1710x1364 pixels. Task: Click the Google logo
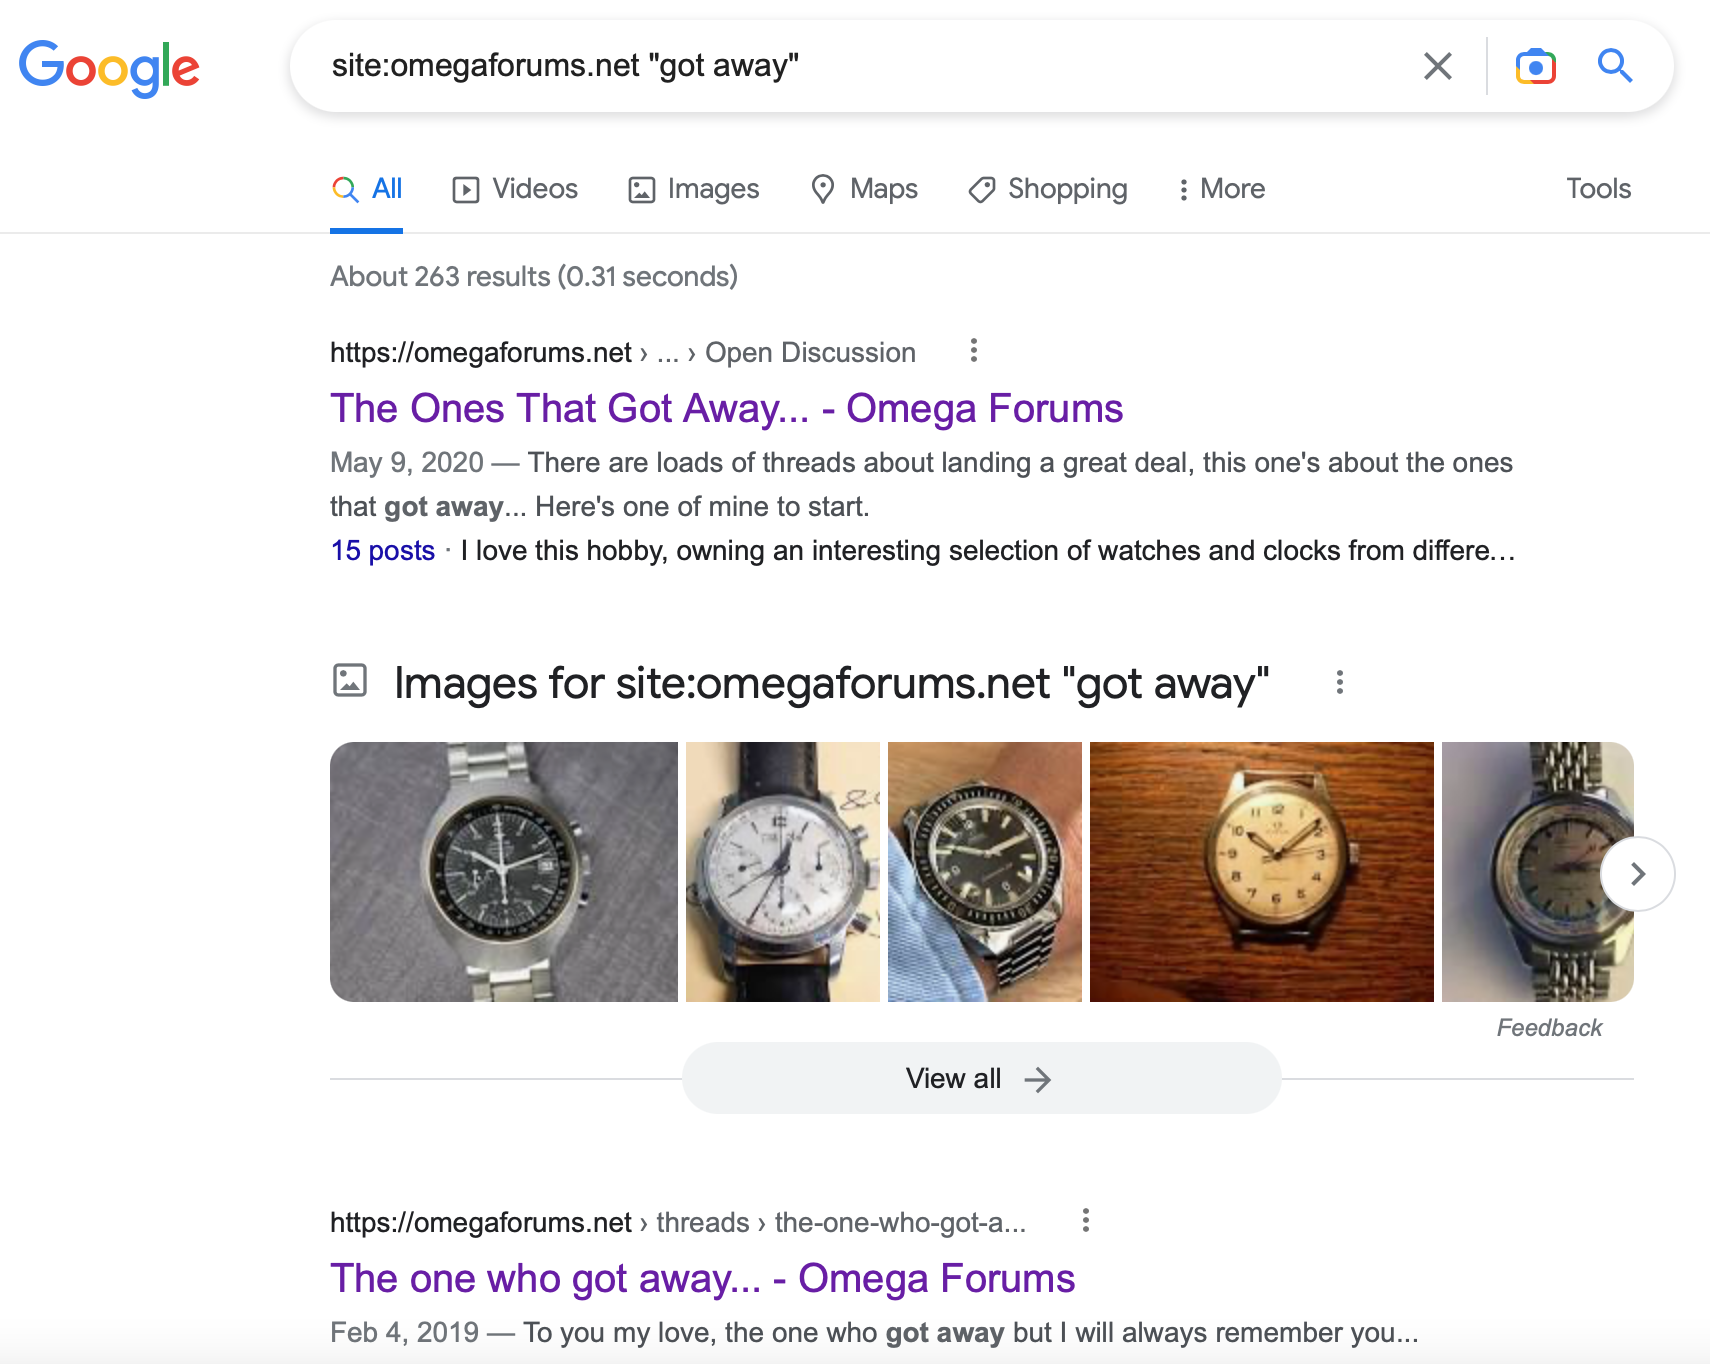tap(109, 68)
